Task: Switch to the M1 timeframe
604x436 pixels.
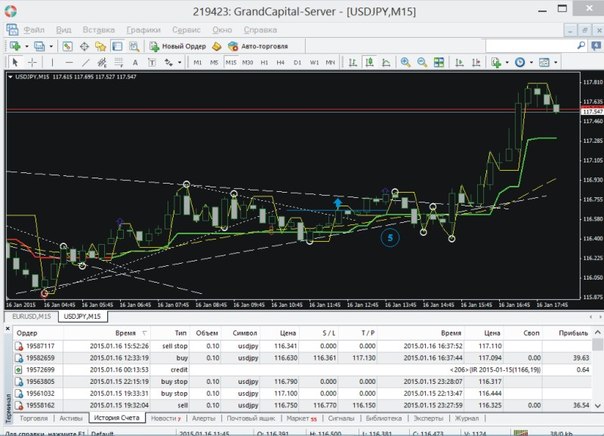Action: pos(198,62)
